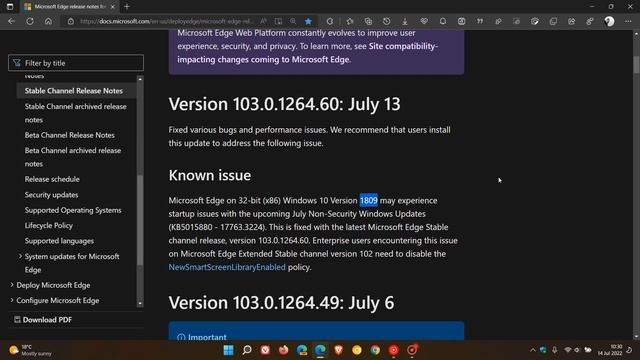Launch Vivaldi from taskbar
Image resolution: width=640 pixels, height=360 pixels.
click(265, 350)
